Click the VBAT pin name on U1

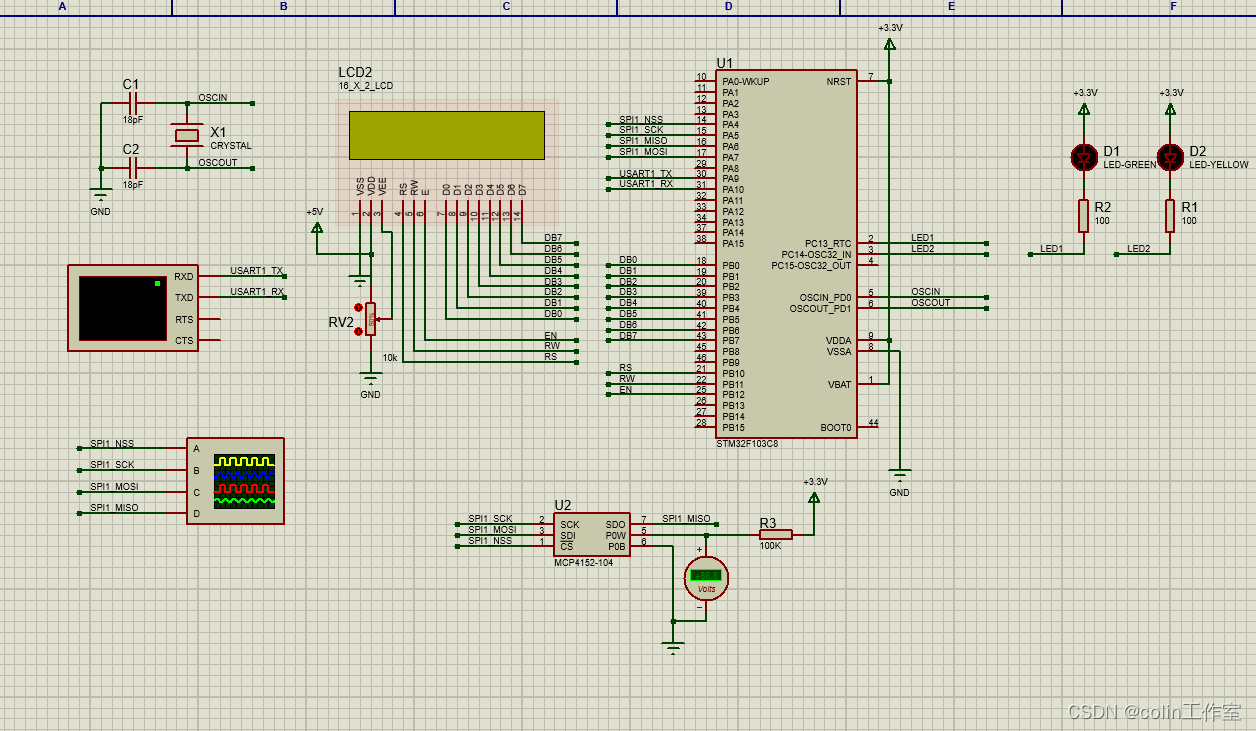(x=840, y=384)
